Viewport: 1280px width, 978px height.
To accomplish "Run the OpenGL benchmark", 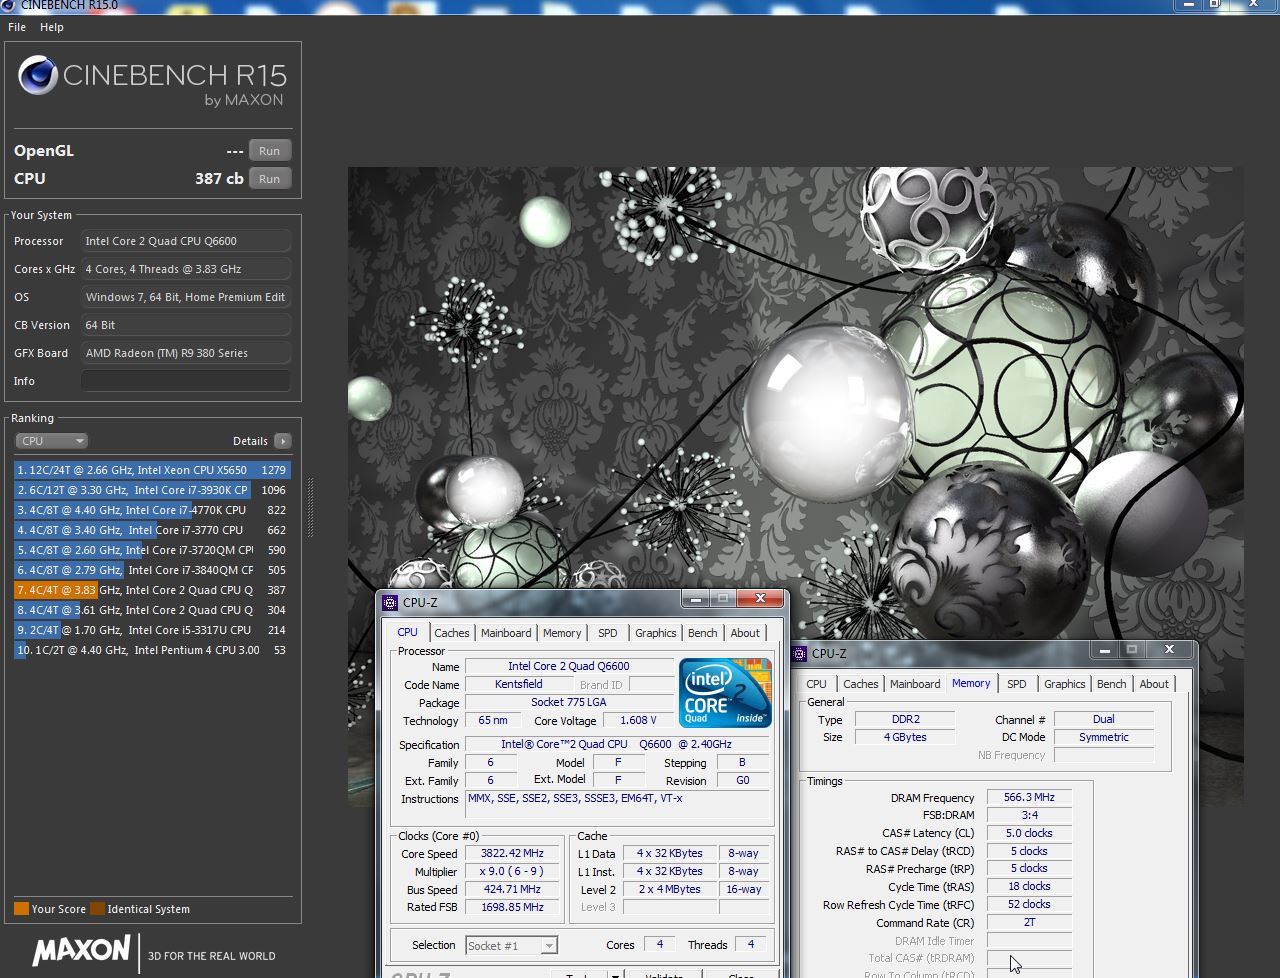I will [270, 151].
